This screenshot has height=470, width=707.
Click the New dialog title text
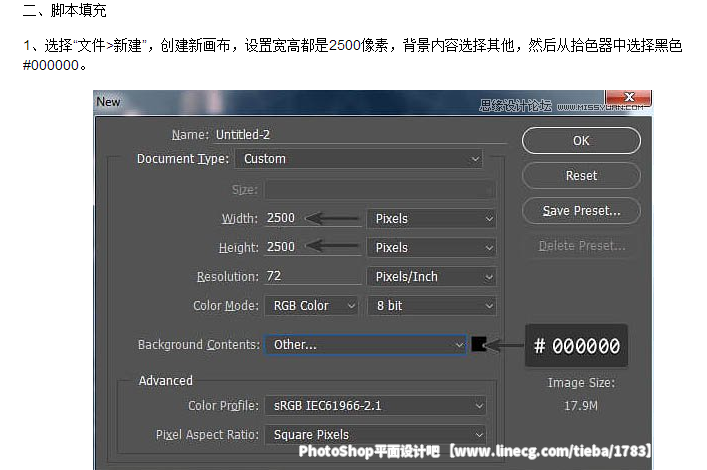tap(108, 102)
